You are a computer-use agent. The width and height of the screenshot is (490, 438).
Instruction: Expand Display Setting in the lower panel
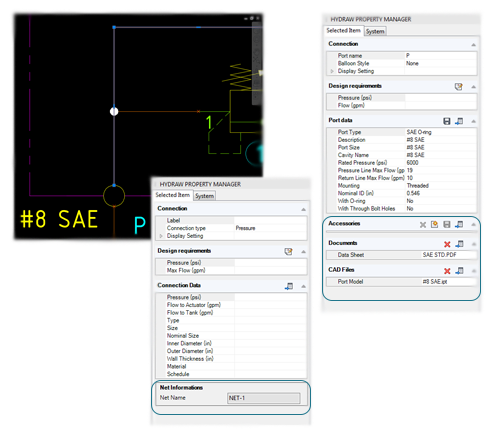click(161, 236)
